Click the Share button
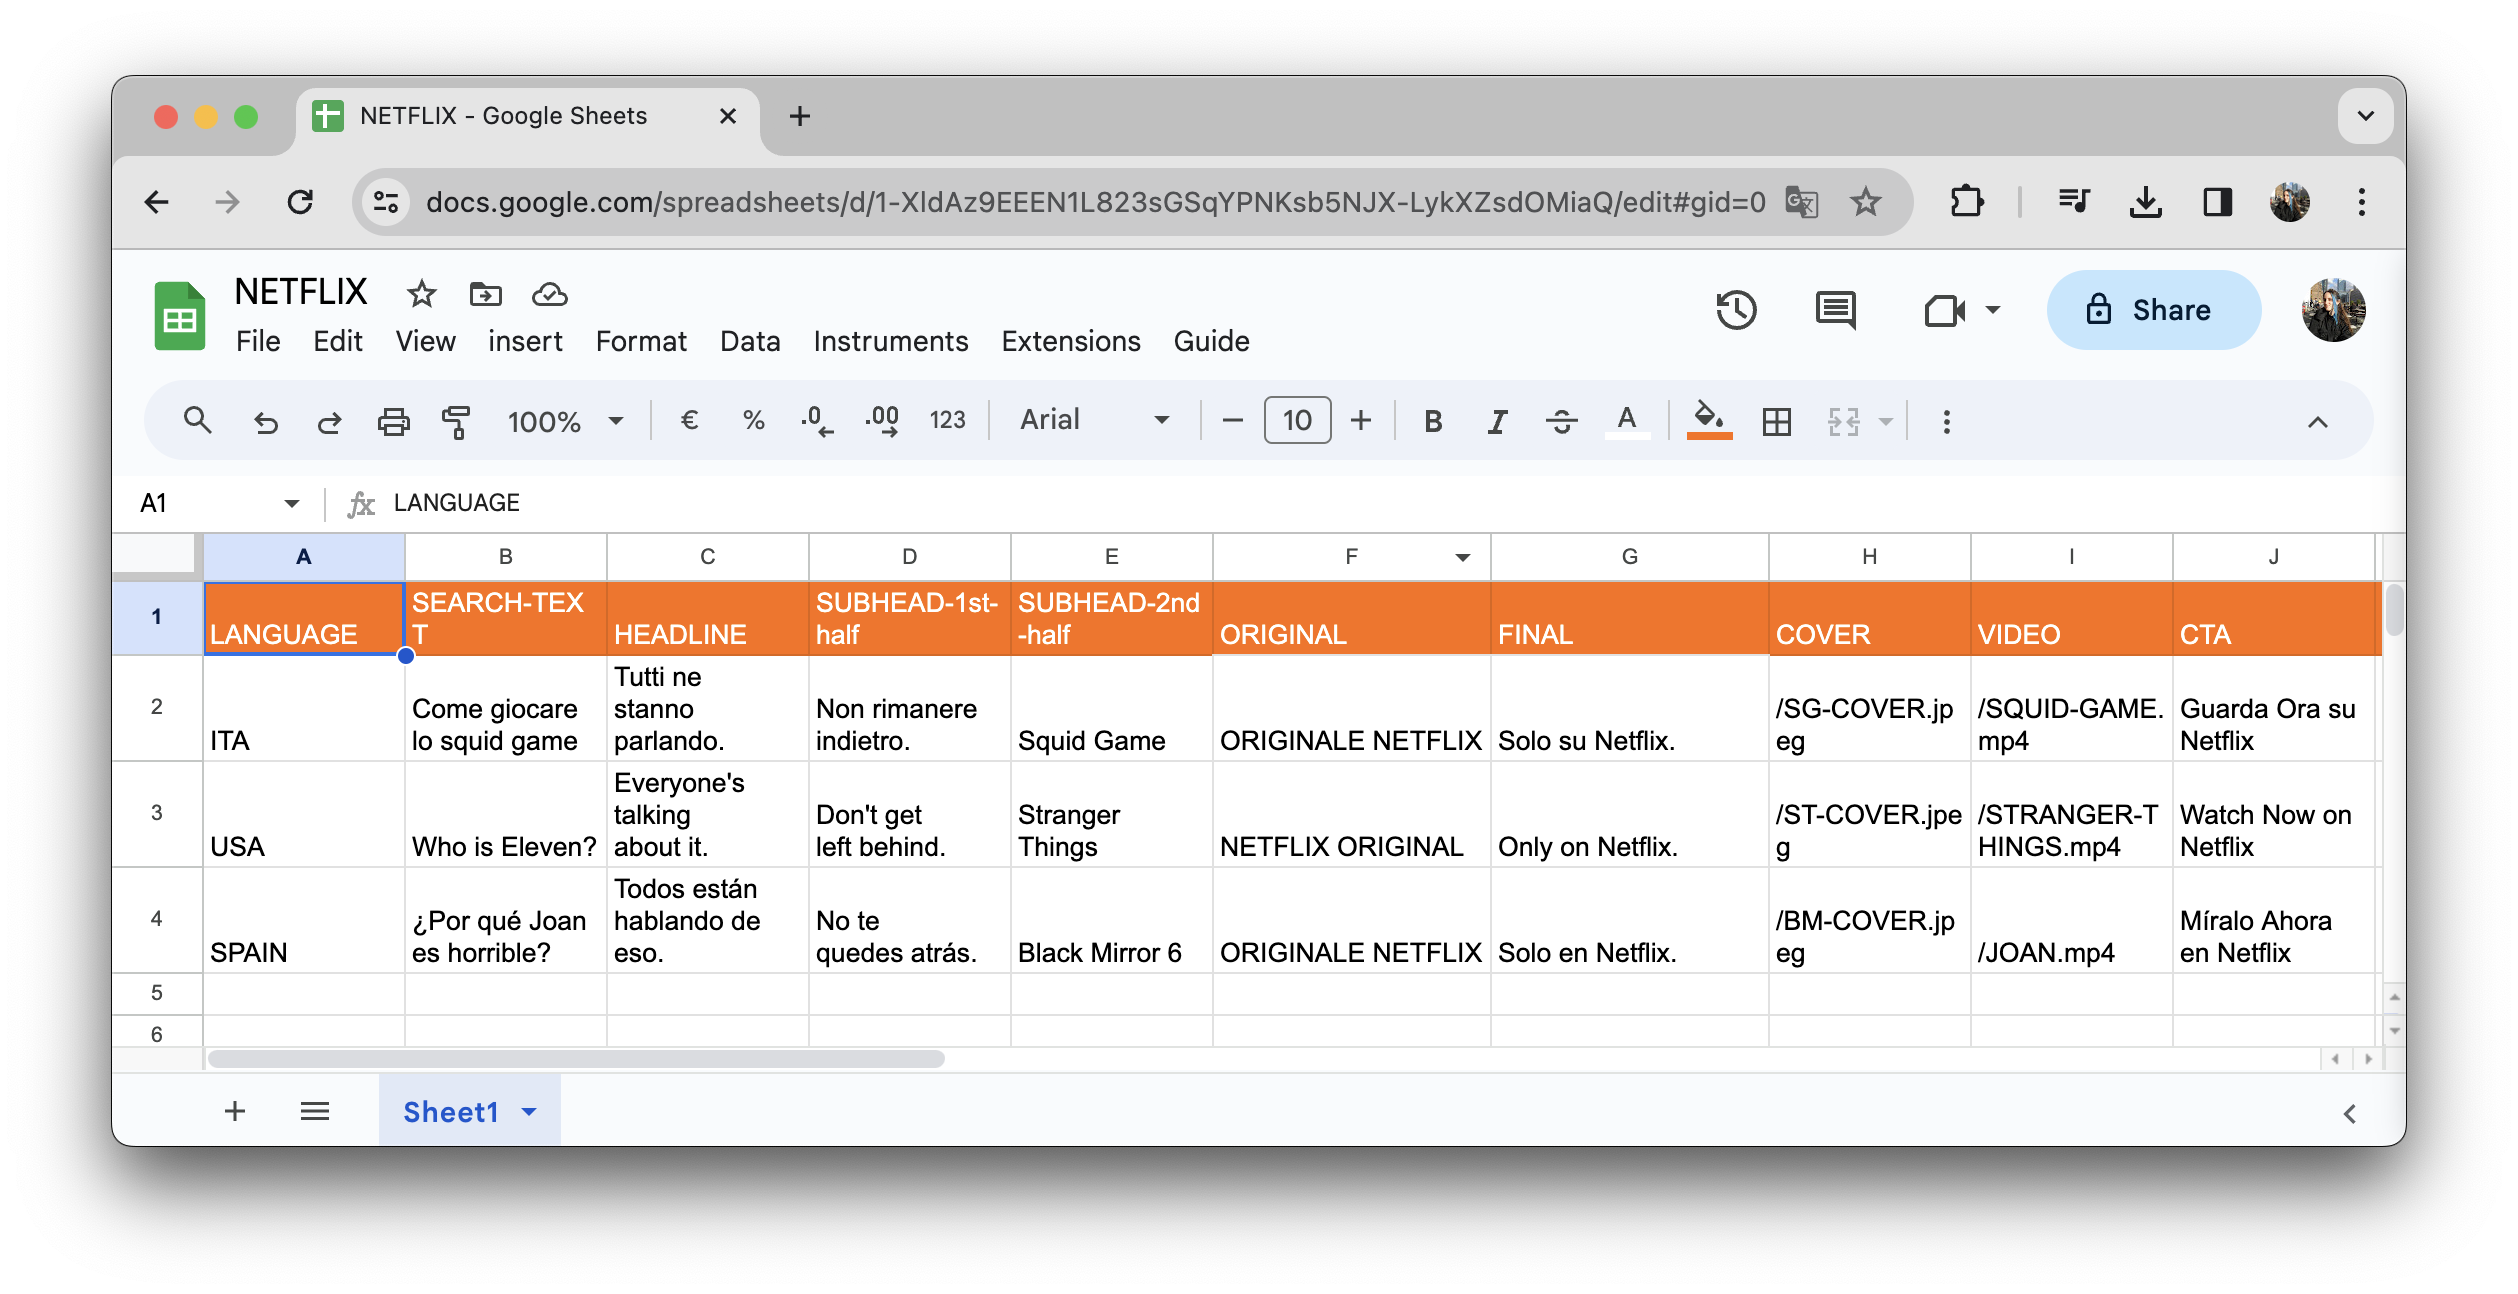Screen dimensions: 2518x1294 2153,310
